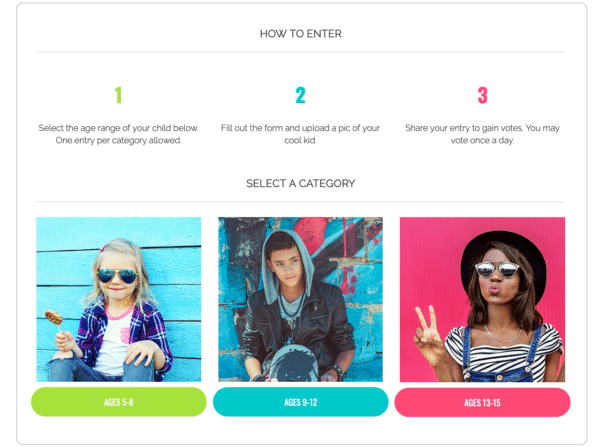
Task: Click the 'Fill out the form' instruction text
Action: point(300,134)
